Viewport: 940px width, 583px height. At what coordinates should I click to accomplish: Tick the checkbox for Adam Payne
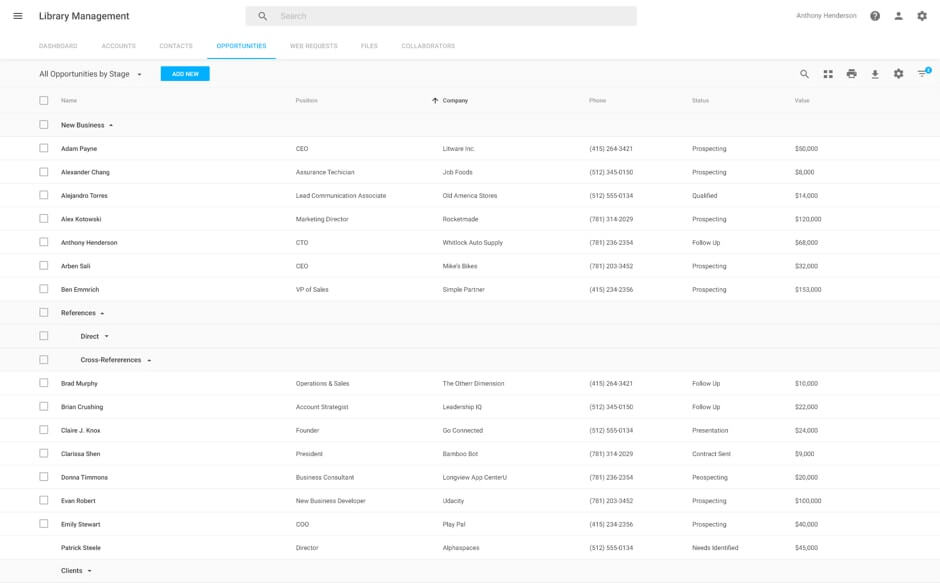[x=44, y=148]
